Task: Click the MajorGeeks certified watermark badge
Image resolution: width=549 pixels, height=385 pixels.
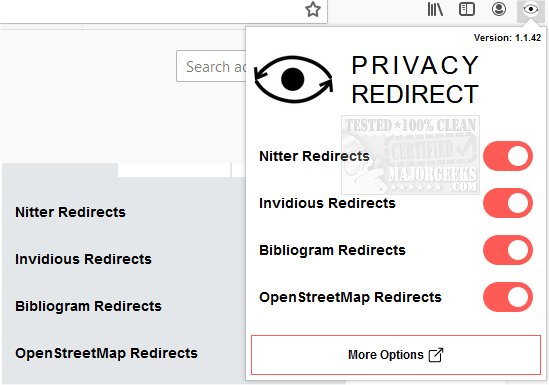Action: coord(410,155)
